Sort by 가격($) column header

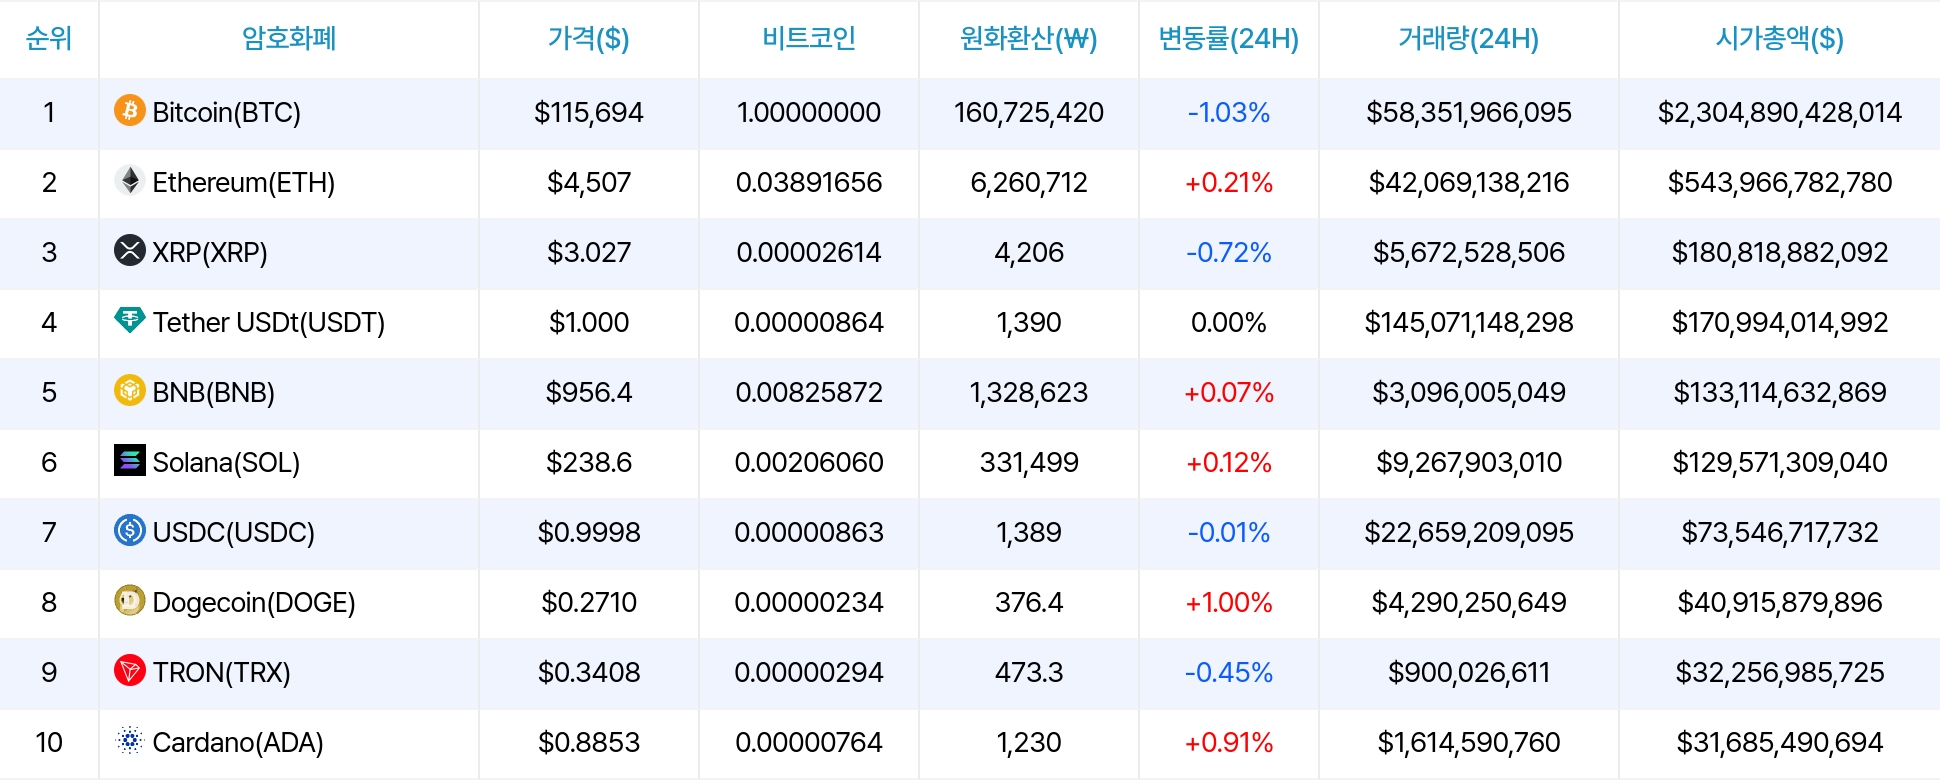pos(589,38)
